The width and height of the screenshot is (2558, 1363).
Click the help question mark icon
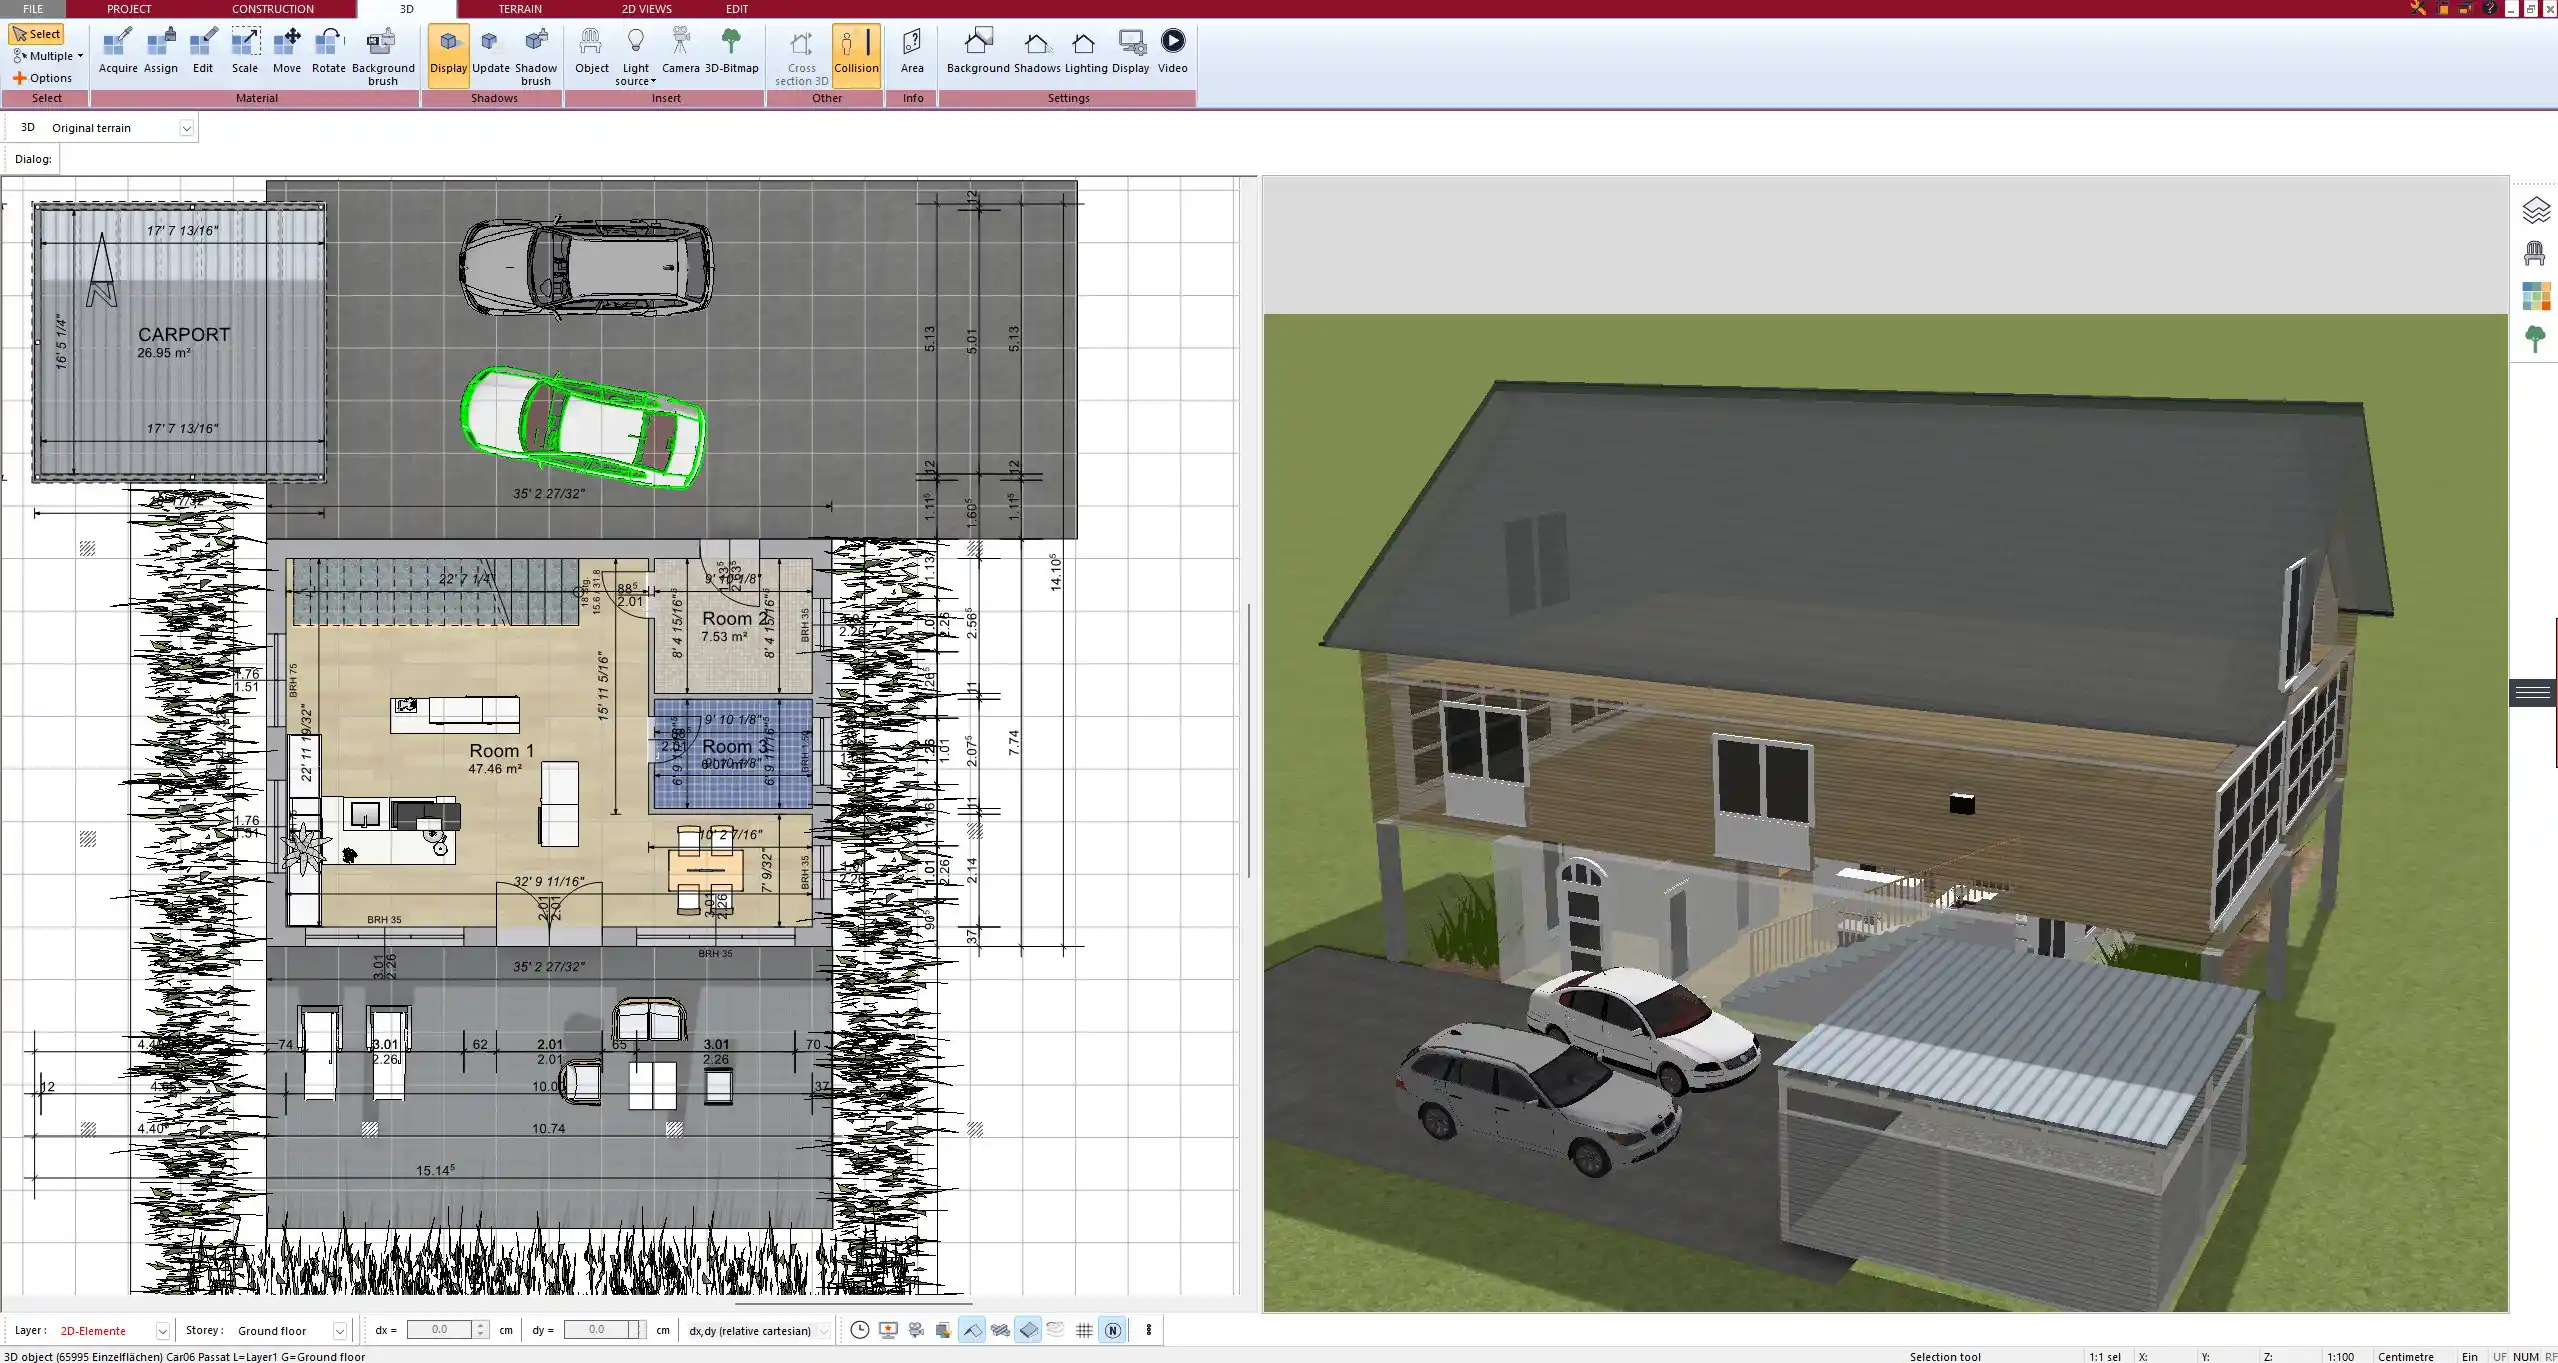[x=2490, y=8]
